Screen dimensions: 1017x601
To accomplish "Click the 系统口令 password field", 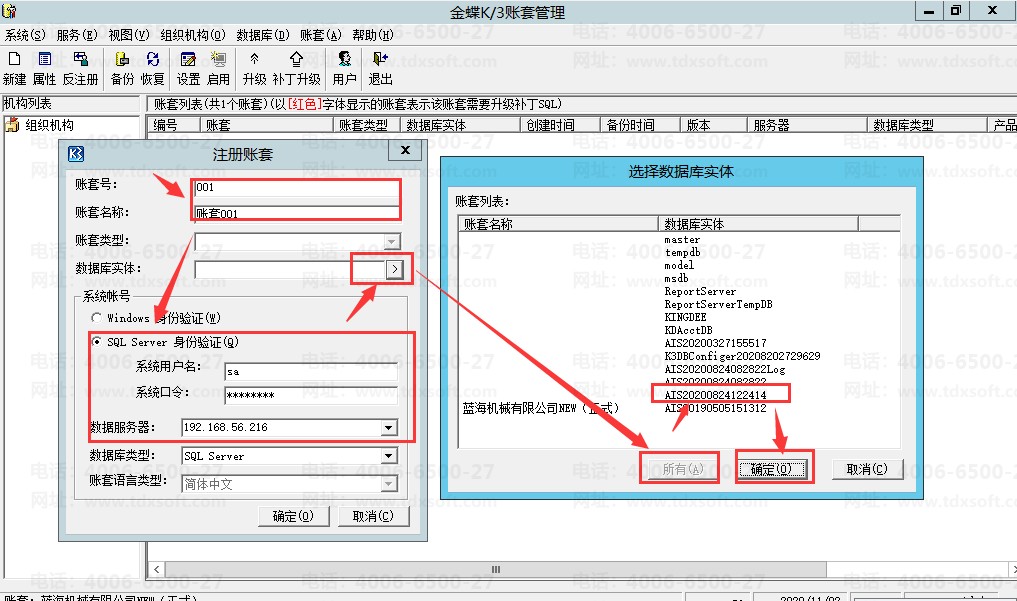I will tap(311, 395).
